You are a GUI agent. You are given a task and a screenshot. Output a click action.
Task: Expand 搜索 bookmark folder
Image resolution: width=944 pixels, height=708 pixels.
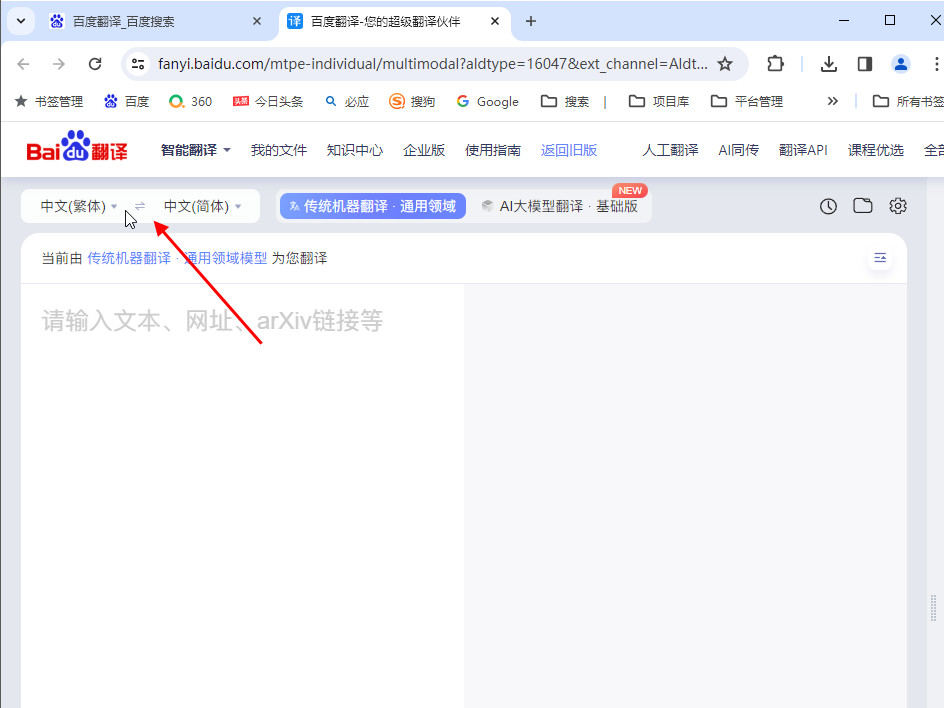click(565, 102)
